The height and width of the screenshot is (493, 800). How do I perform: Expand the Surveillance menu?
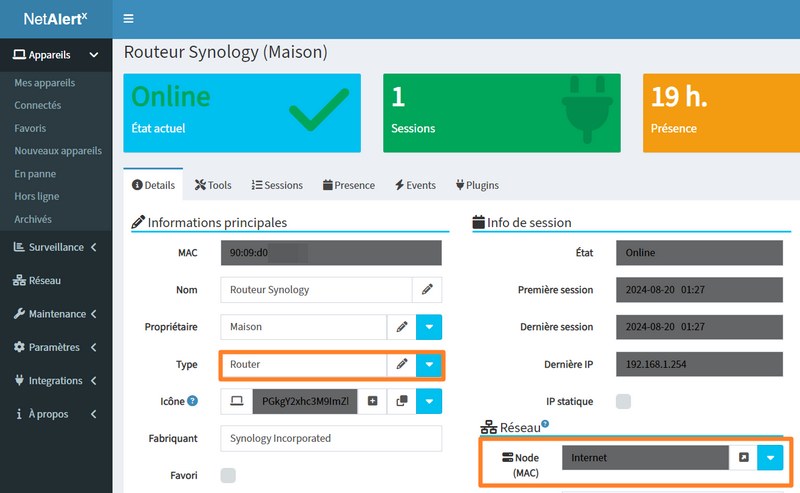tap(56, 247)
